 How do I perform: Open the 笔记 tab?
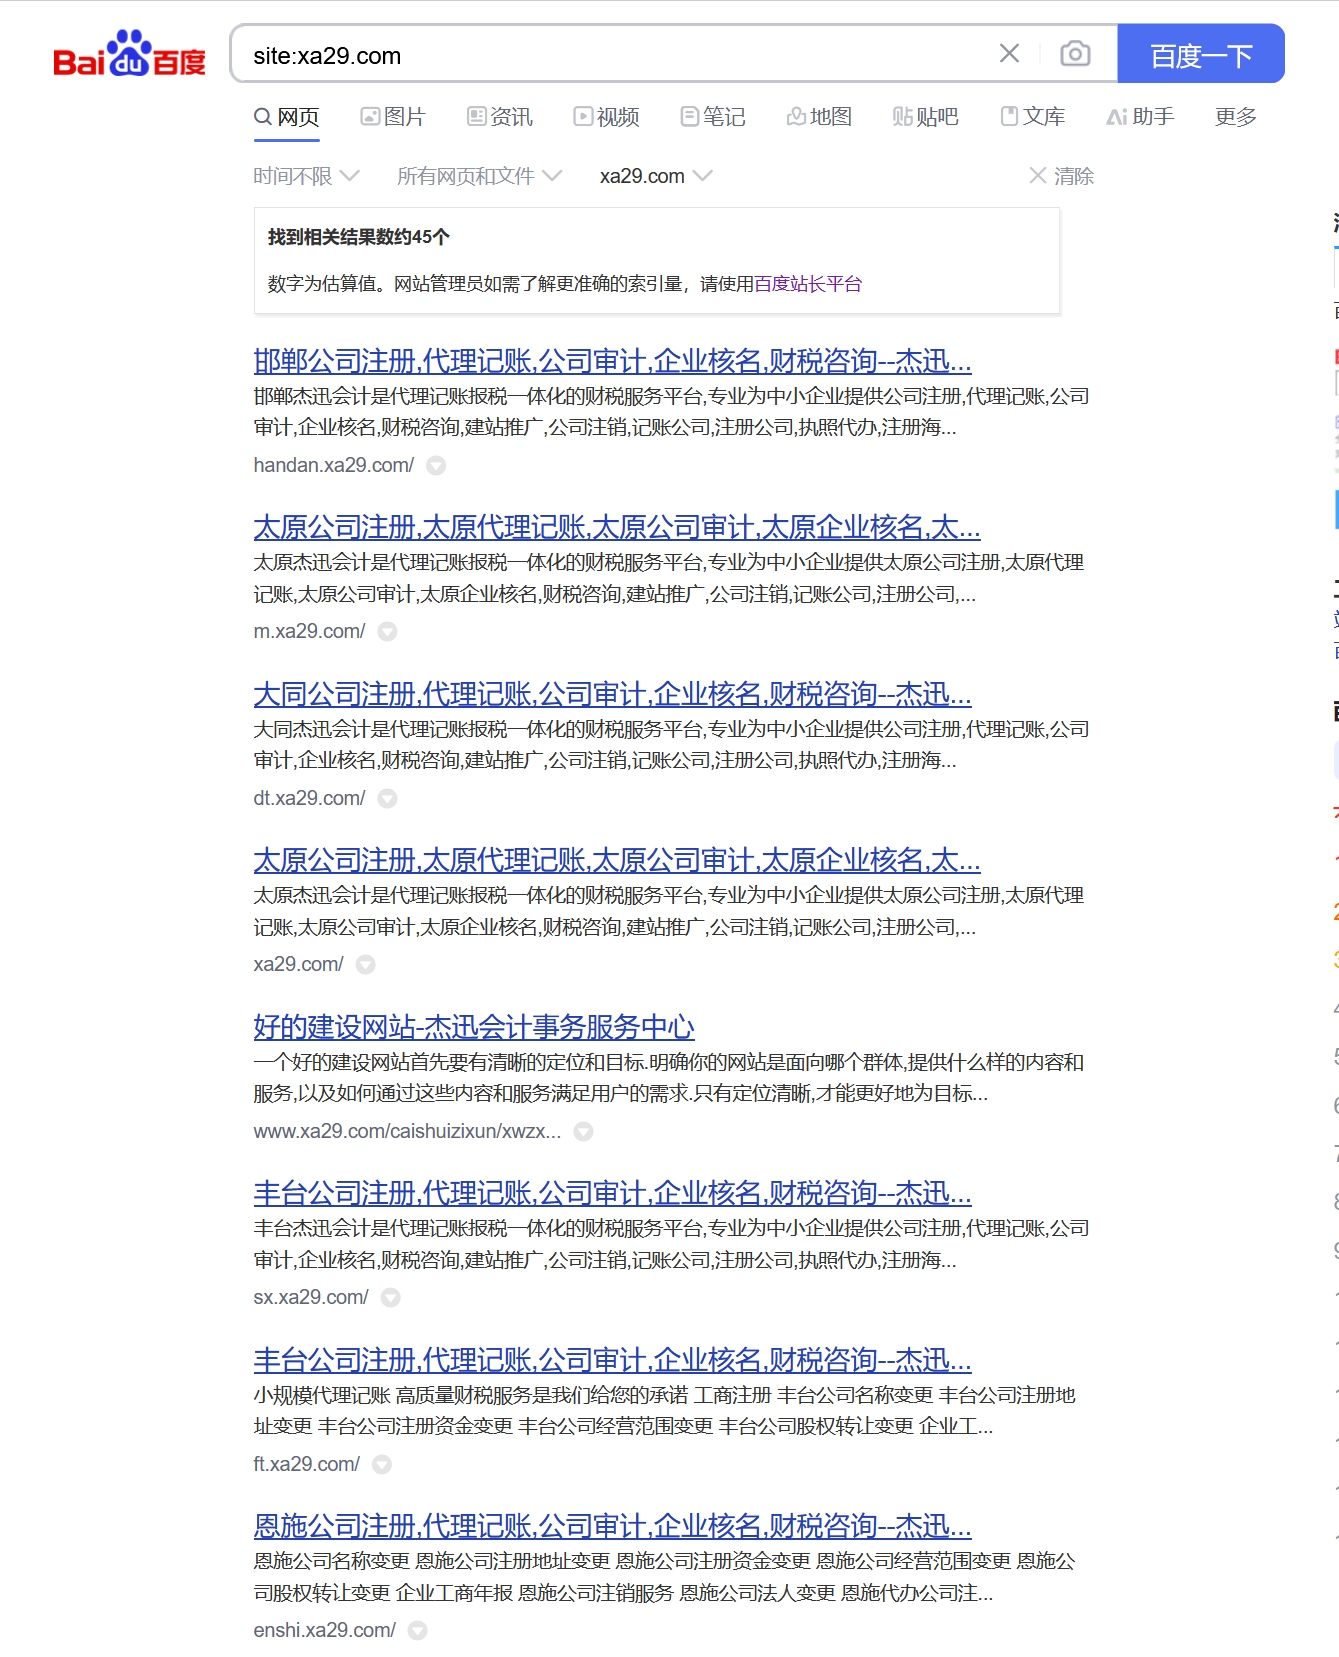(x=713, y=117)
